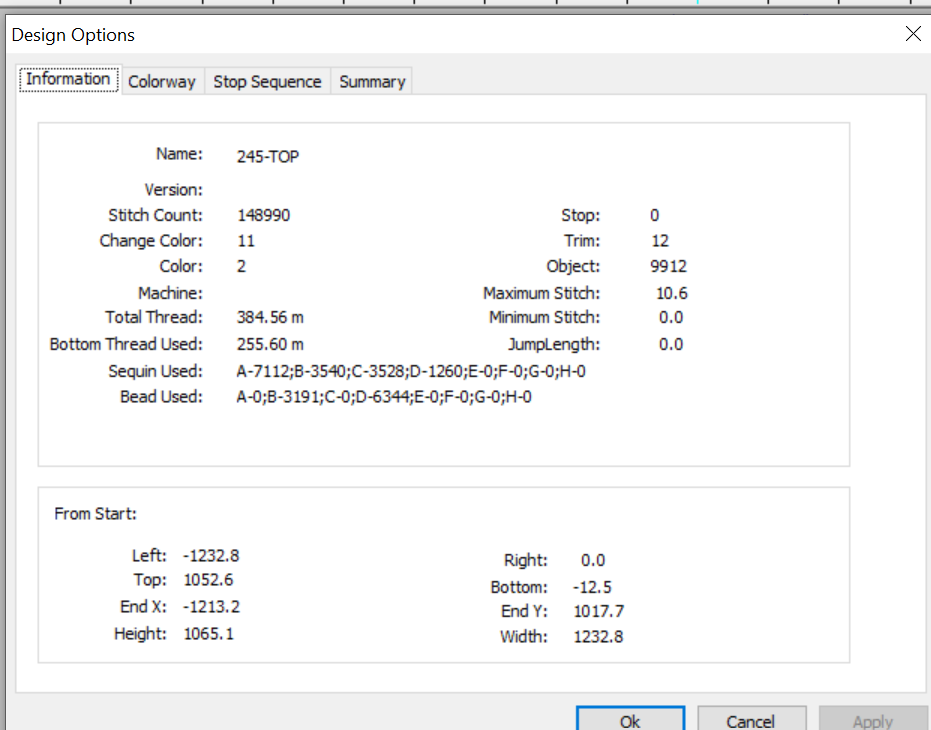Click the Right value 0.0
This screenshot has width=931, height=730.
click(593, 560)
